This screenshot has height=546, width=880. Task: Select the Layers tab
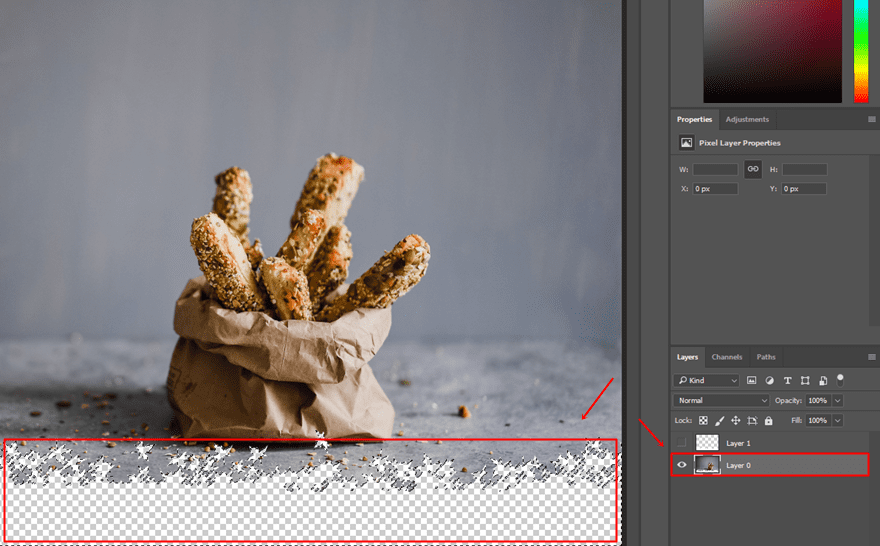[x=688, y=357]
